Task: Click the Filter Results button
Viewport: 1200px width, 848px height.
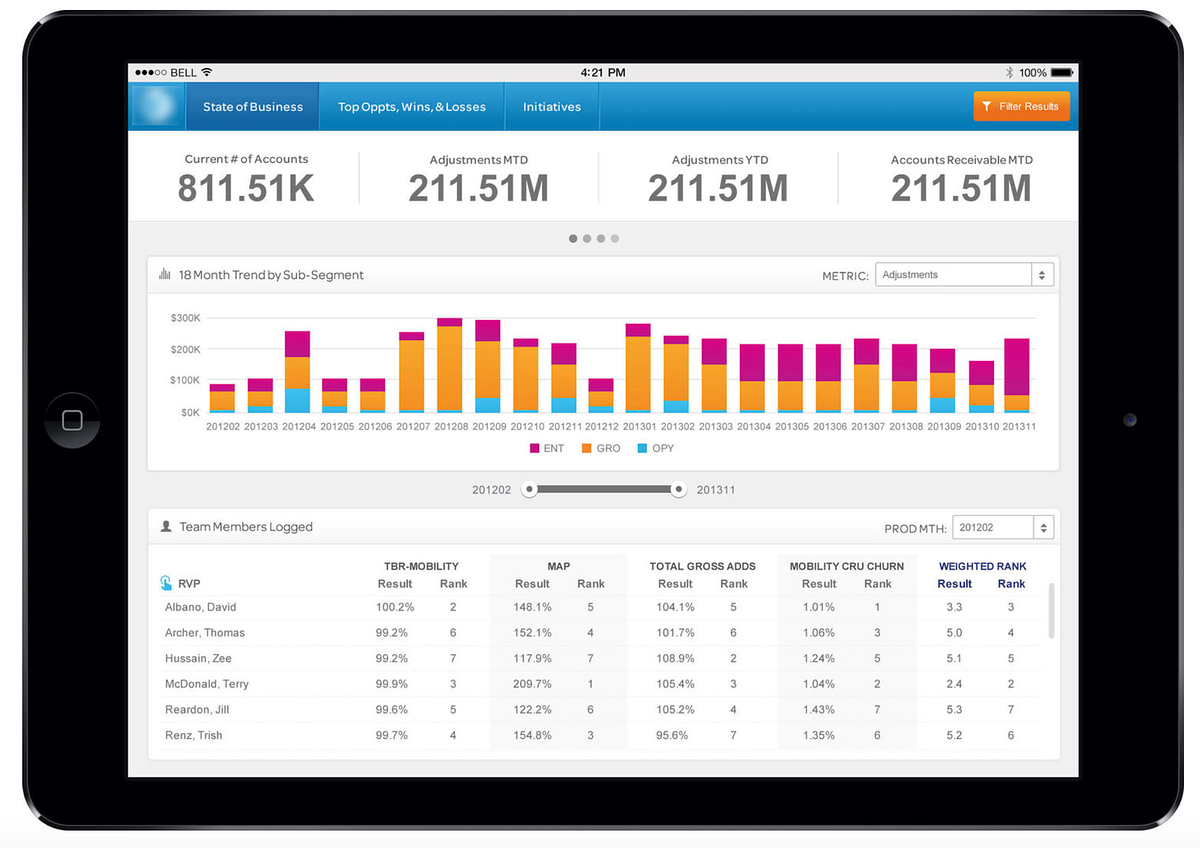Action: pyautogui.click(x=1020, y=106)
